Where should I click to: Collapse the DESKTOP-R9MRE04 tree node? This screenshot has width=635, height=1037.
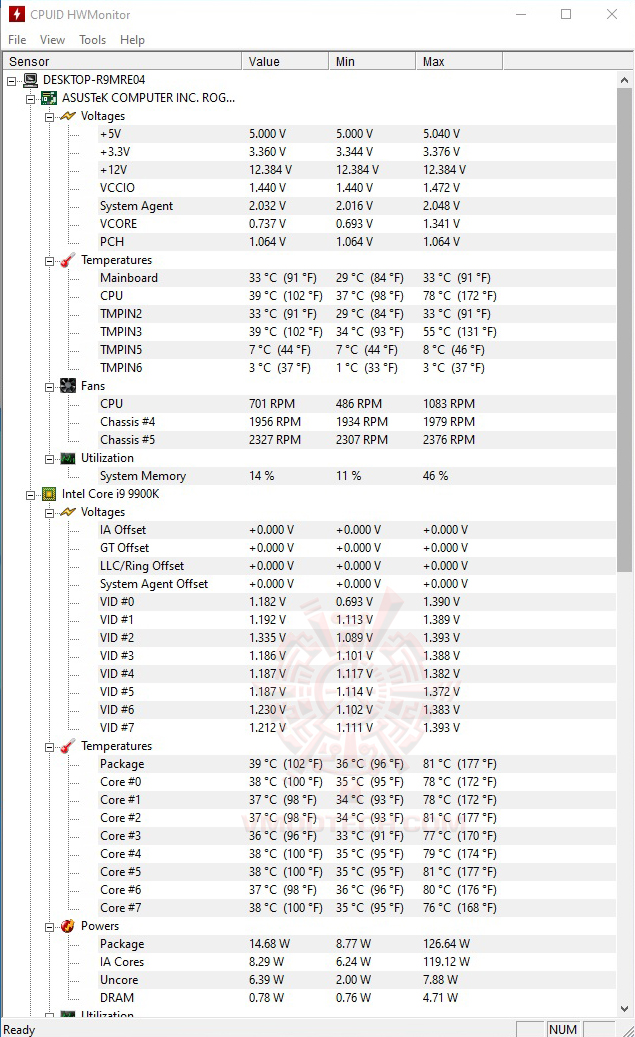point(11,80)
